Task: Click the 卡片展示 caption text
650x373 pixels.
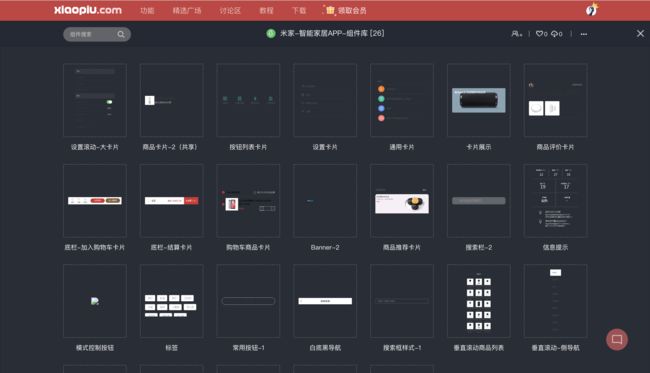Action: (x=479, y=147)
